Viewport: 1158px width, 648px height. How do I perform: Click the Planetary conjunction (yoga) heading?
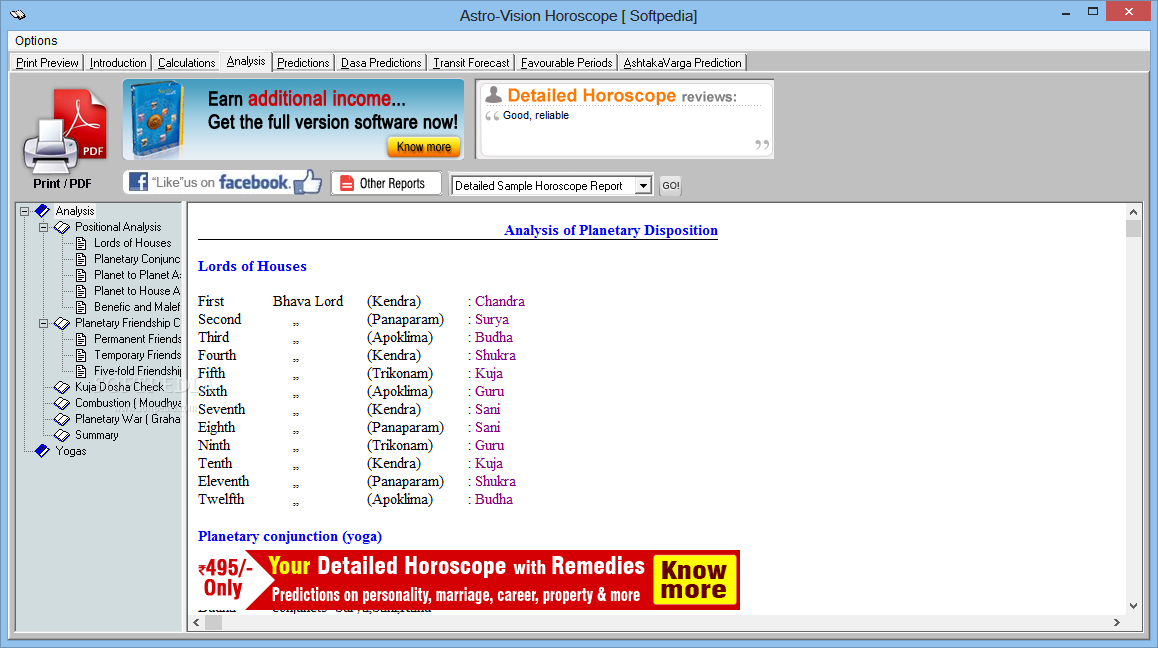click(x=290, y=536)
